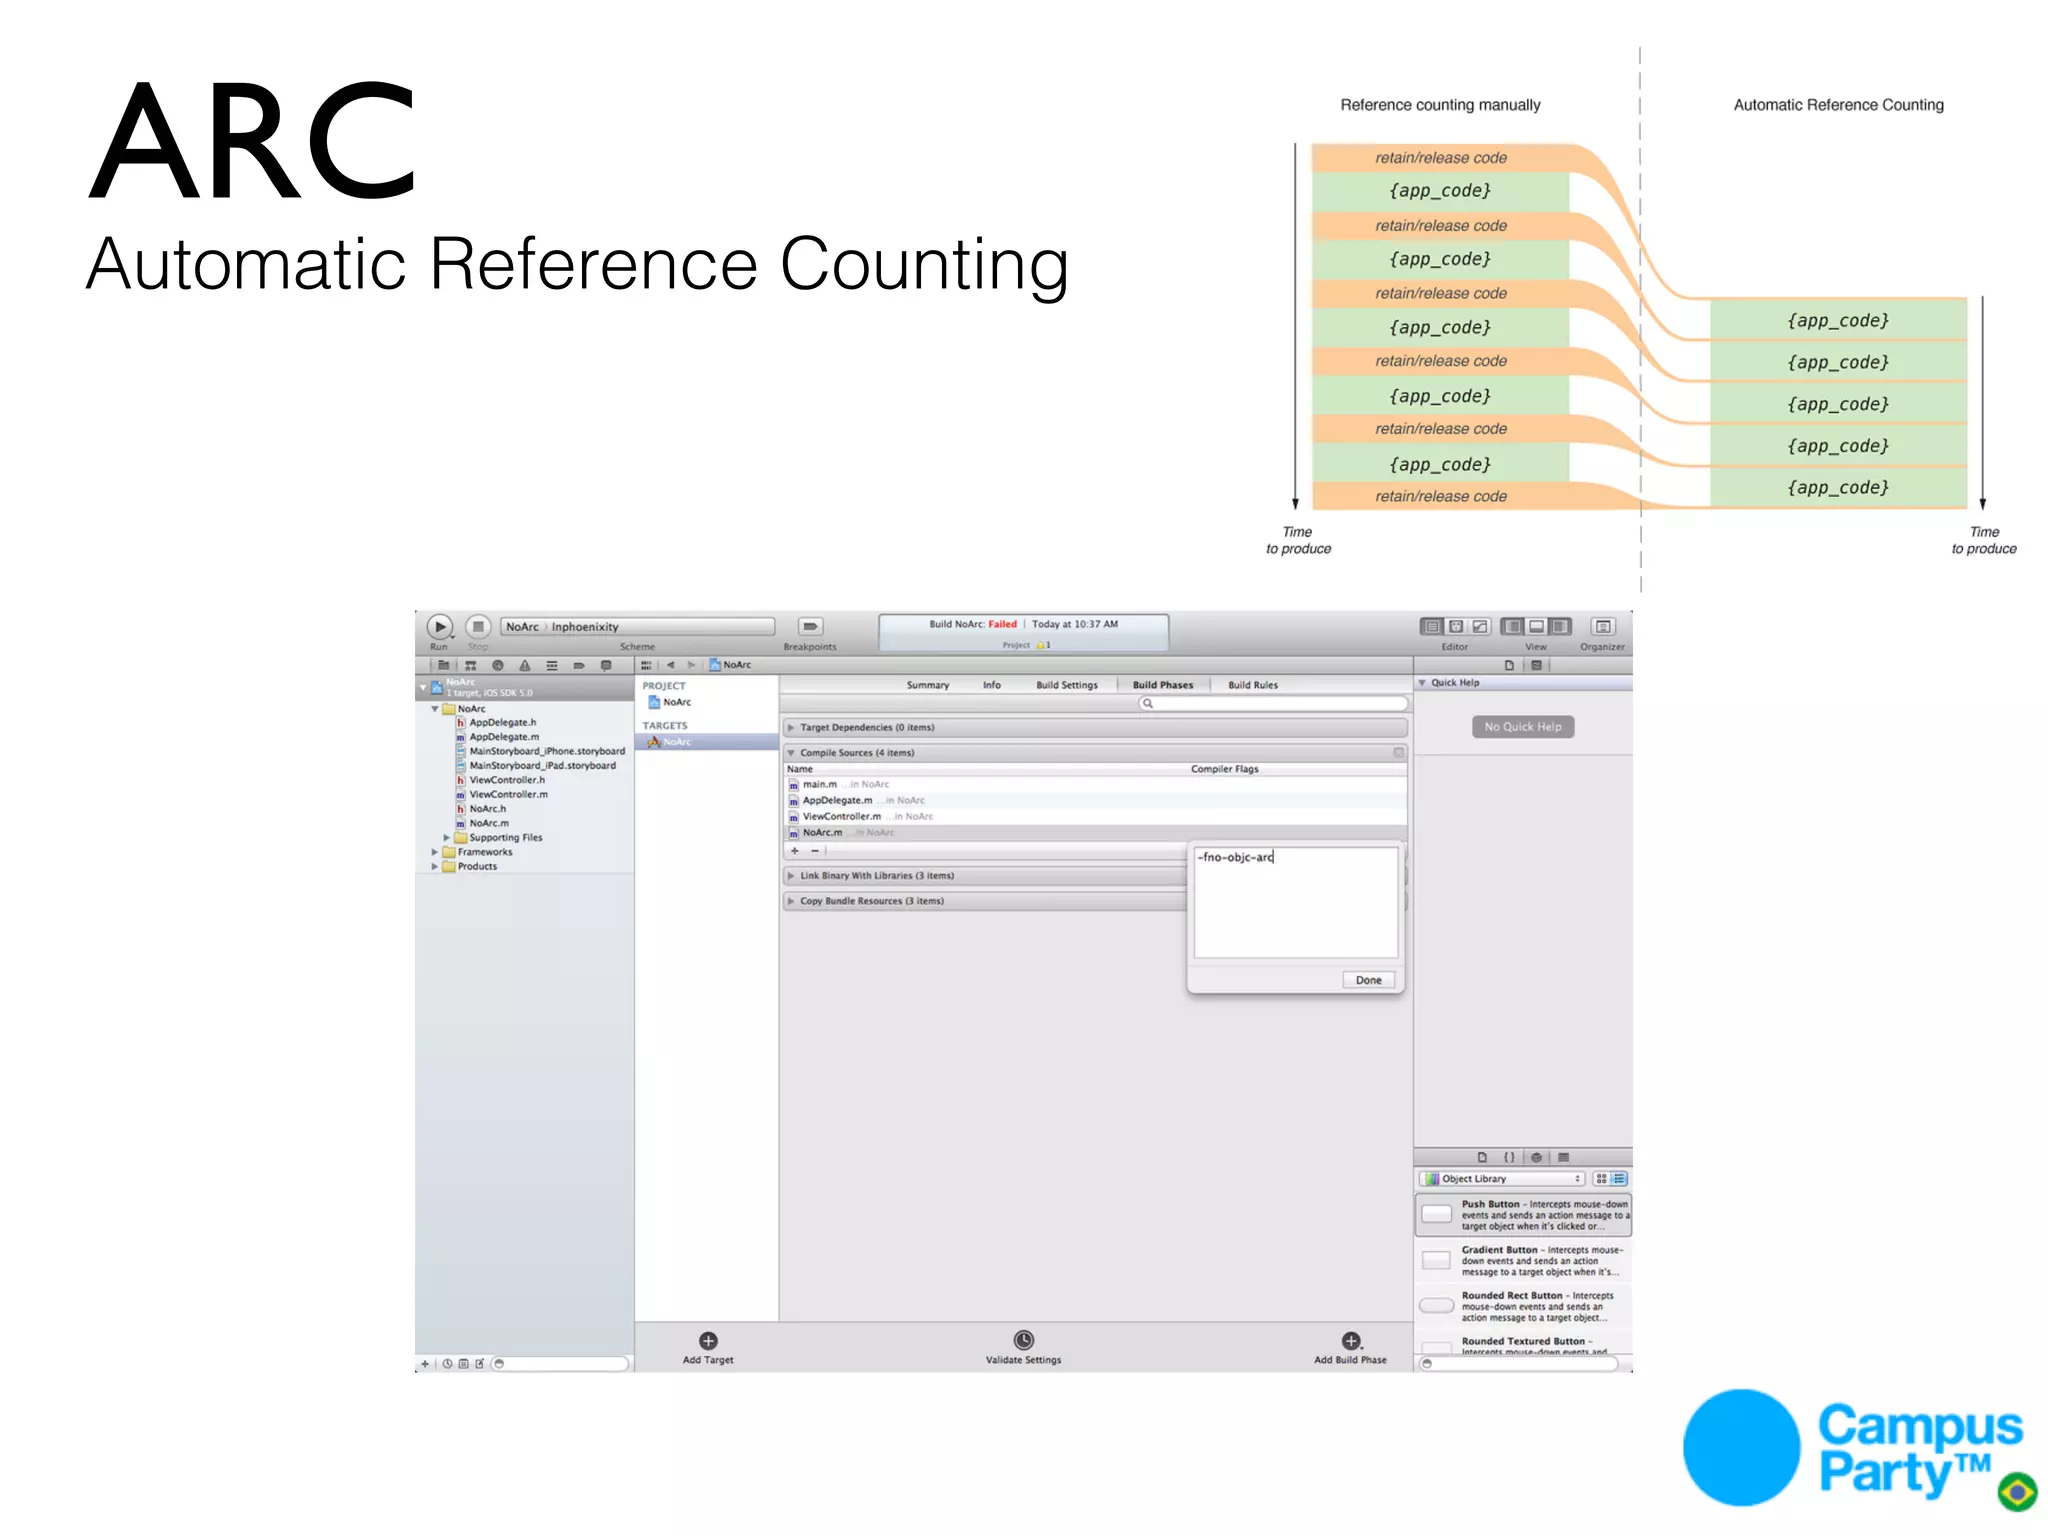Image resolution: width=2048 pixels, height=1536 pixels.
Task: Select the NoArc target under TARGETS
Action: (x=706, y=742)
